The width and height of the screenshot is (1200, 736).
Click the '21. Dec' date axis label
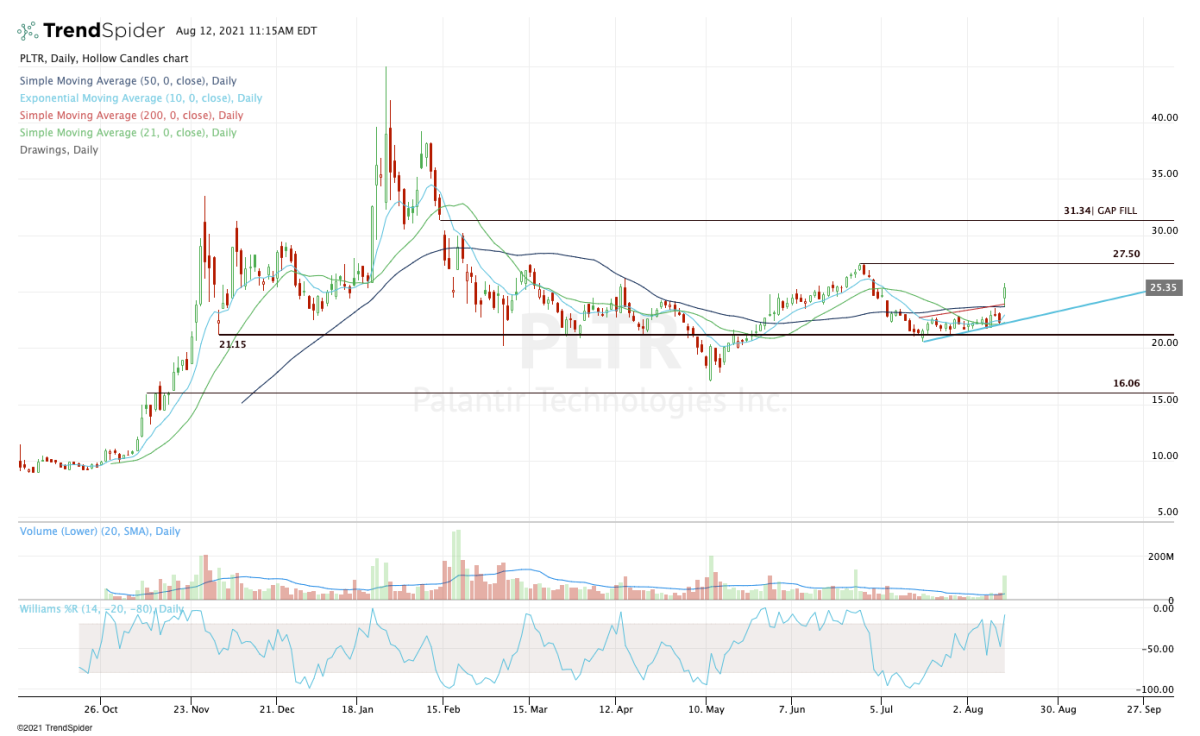pos(279,708)
